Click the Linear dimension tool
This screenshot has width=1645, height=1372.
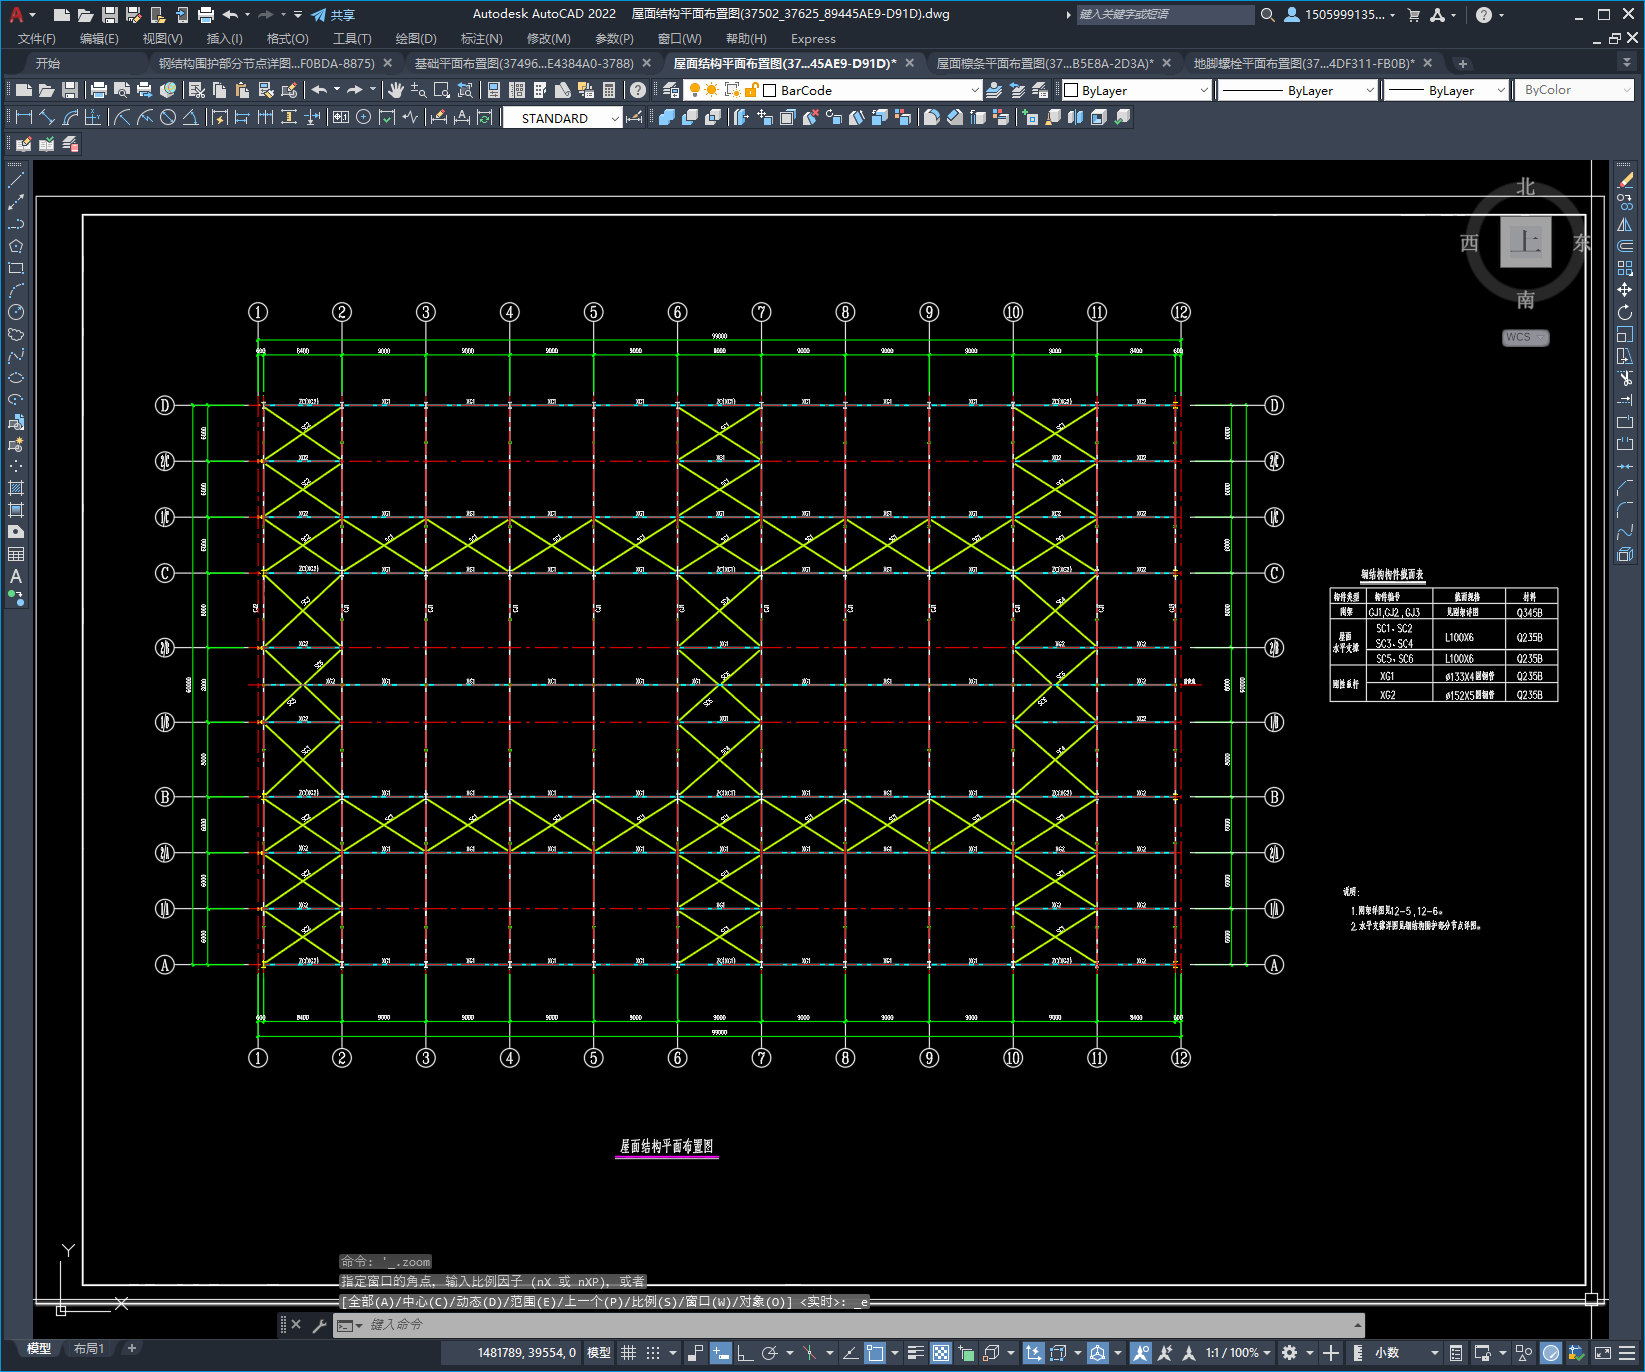(x=24, y=117)
